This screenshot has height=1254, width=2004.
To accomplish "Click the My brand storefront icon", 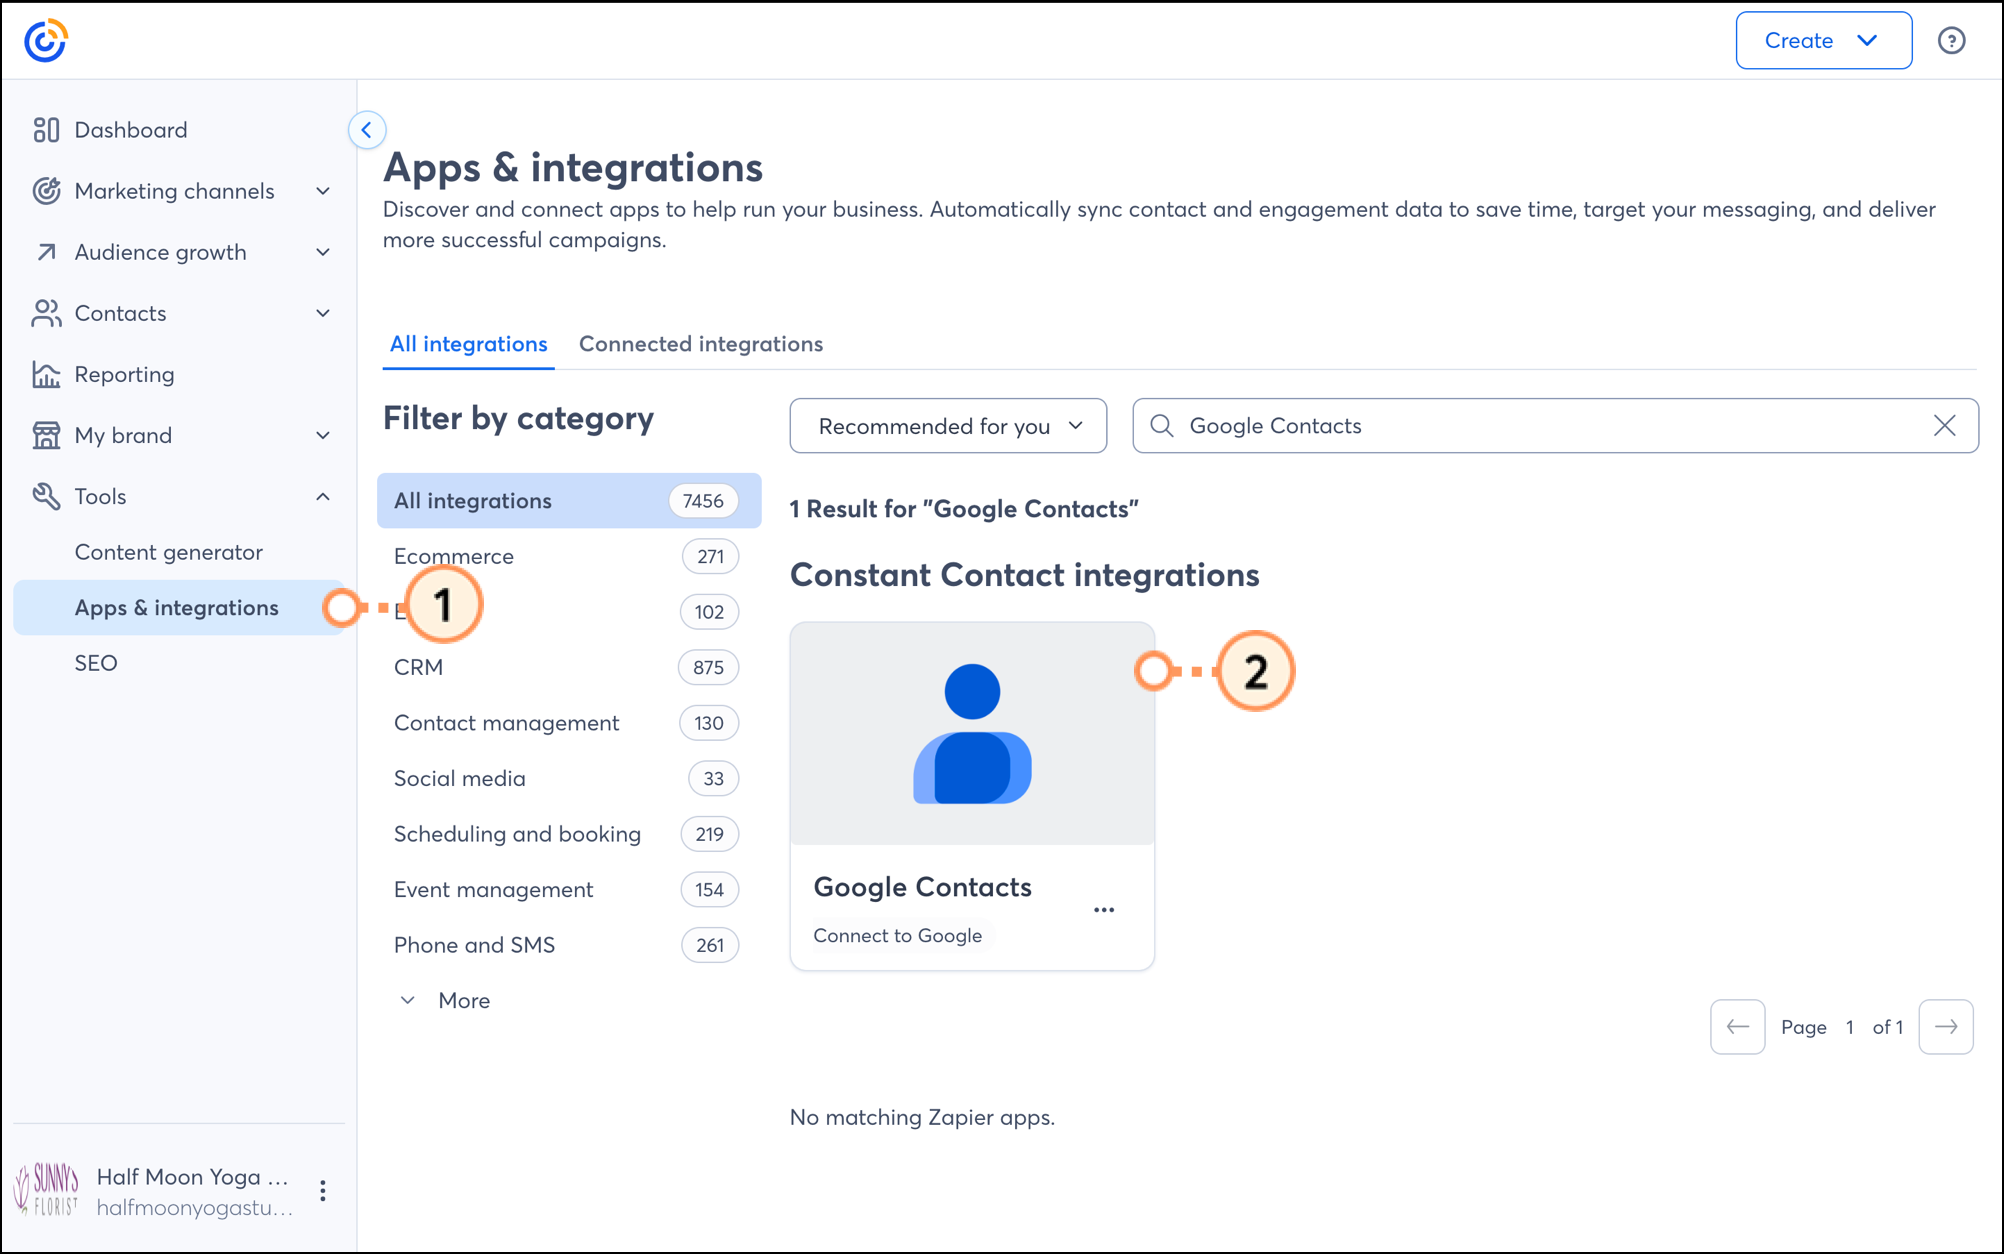I will coord(46,435).
